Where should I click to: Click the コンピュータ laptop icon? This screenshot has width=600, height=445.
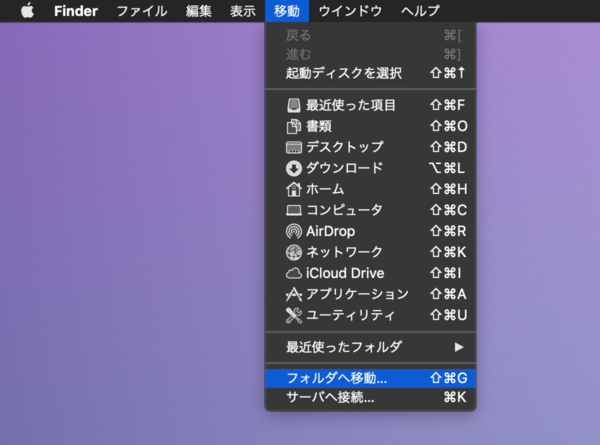294,210
